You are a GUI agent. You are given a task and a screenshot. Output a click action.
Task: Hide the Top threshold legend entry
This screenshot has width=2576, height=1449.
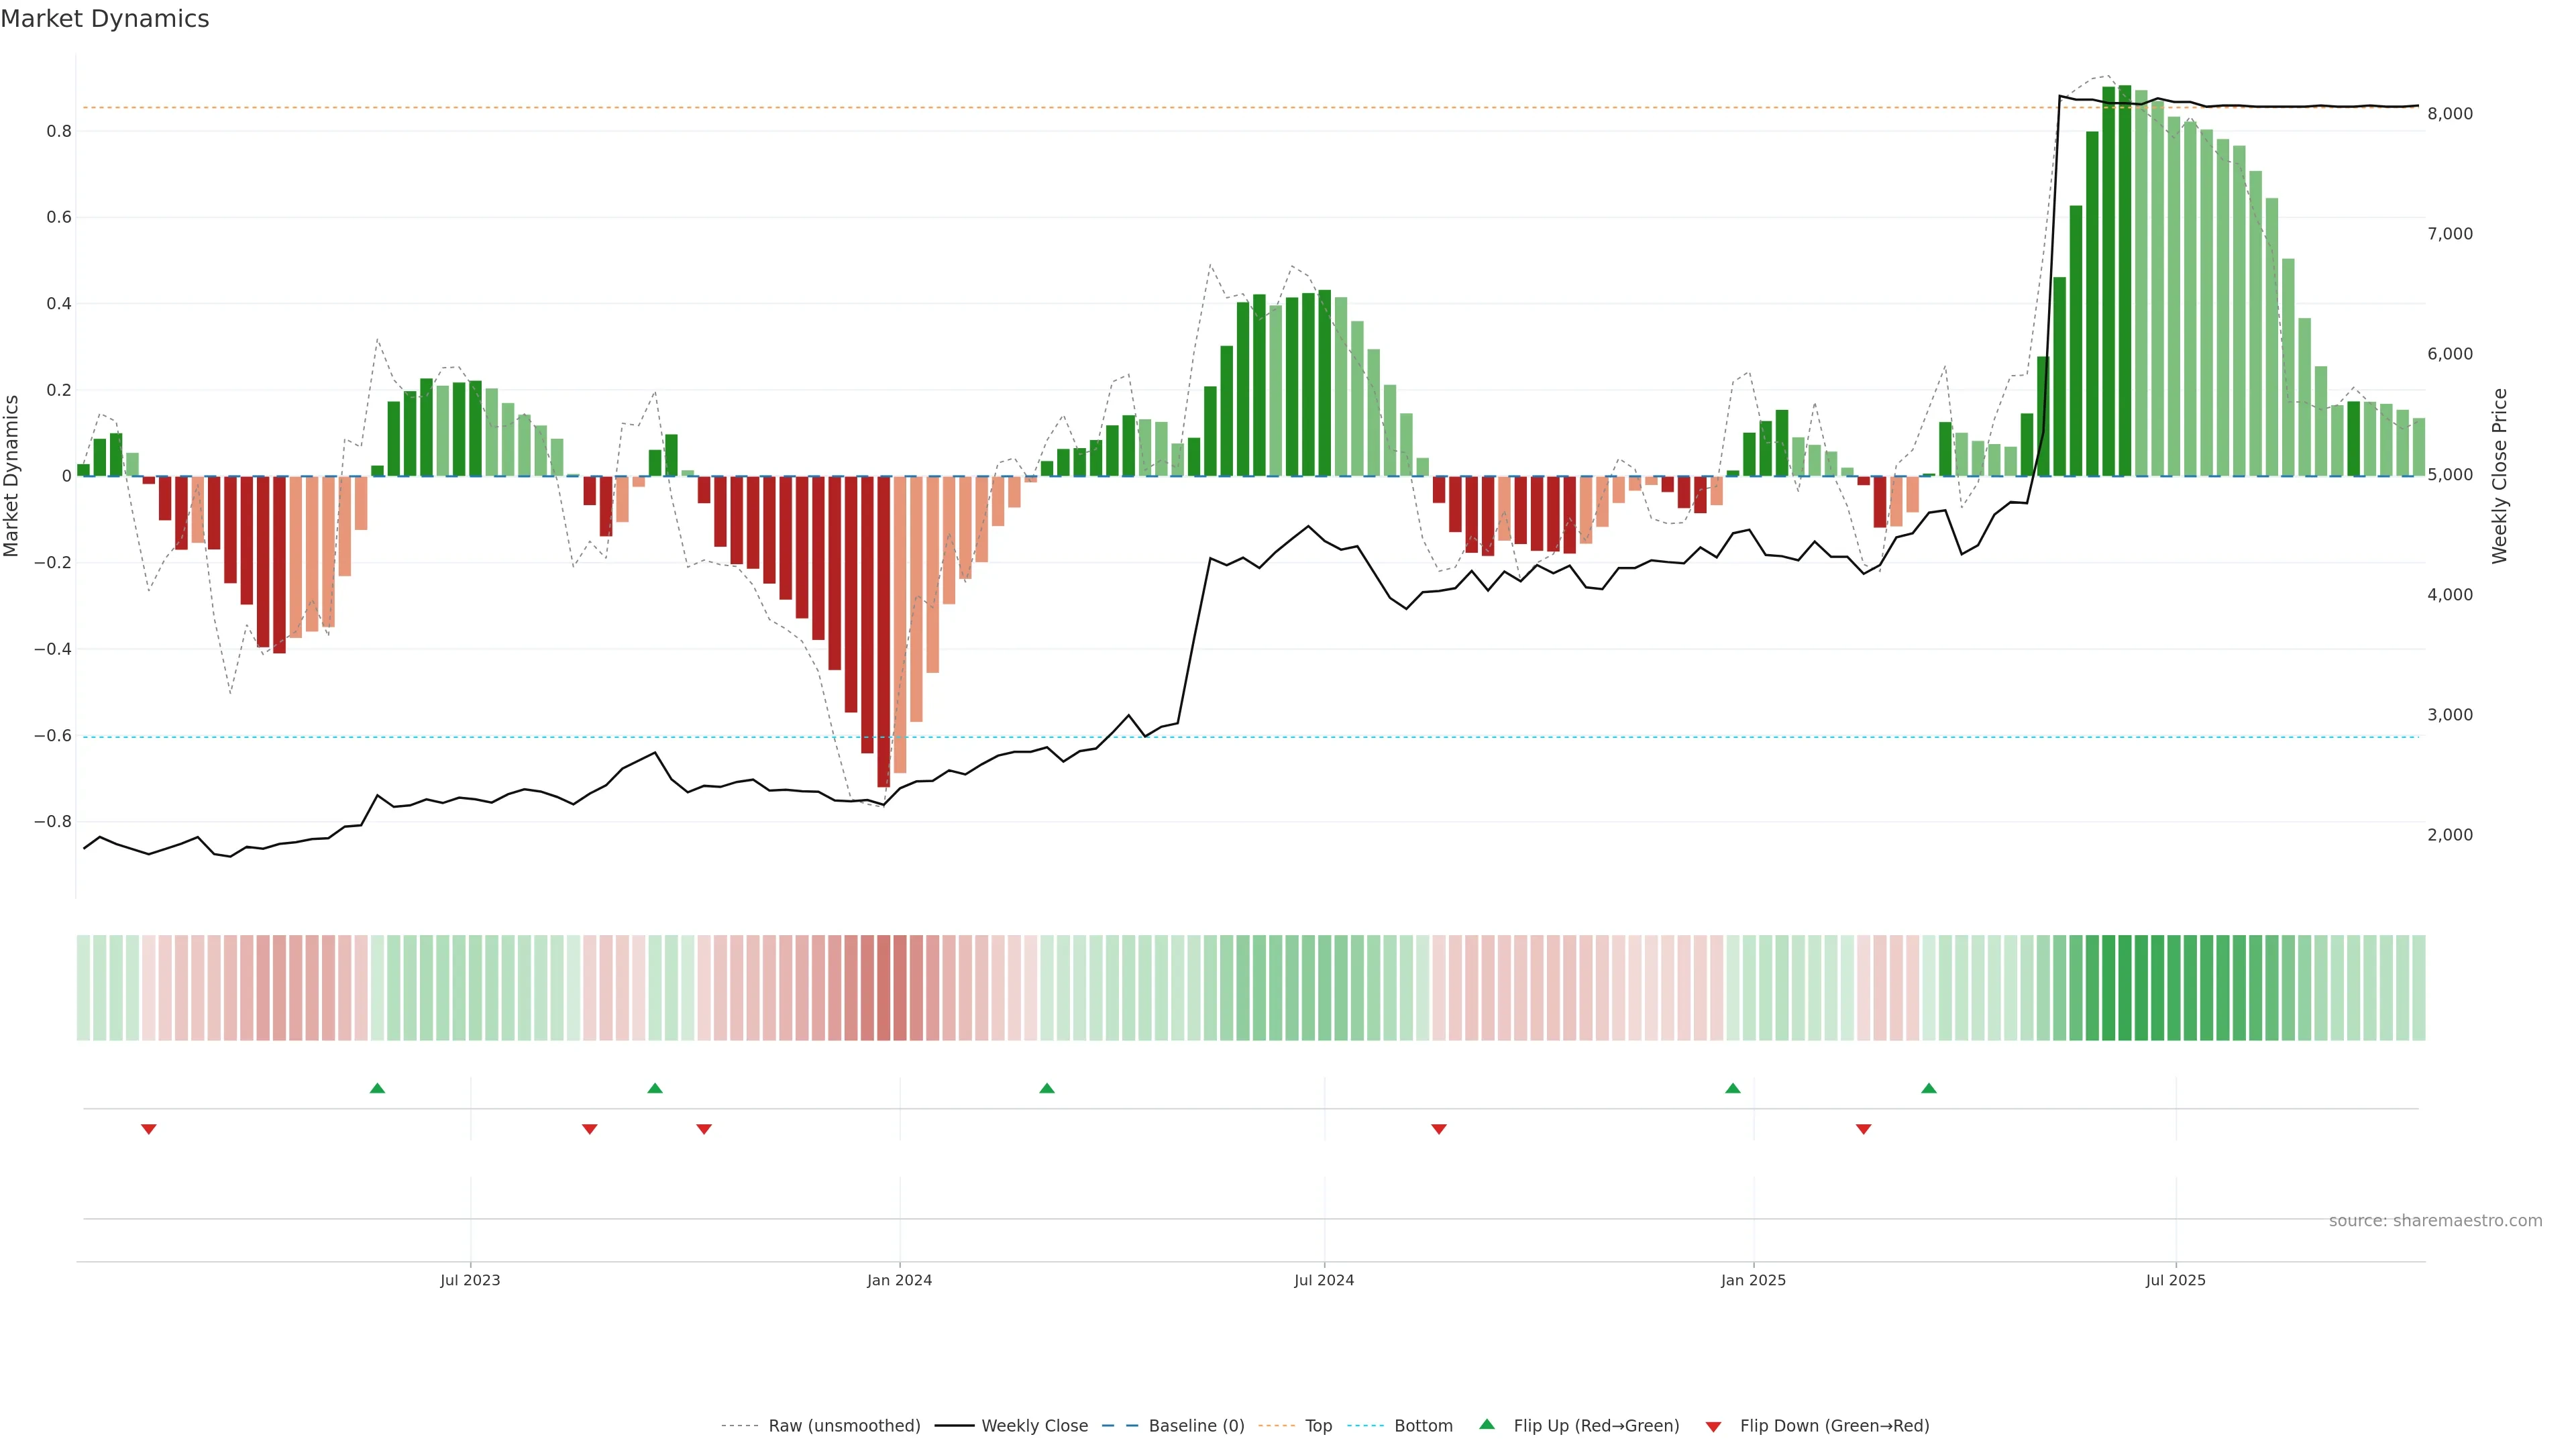point(1318,1426)
